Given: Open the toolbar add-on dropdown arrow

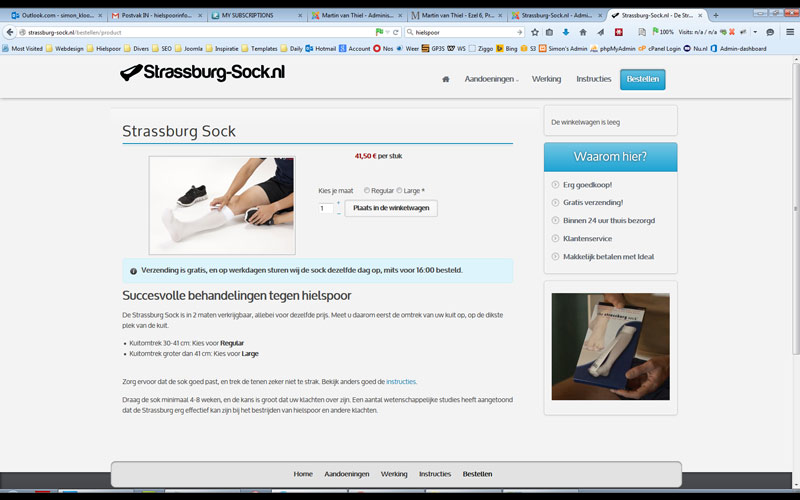Looking at the screenshot, I should 755,32.
